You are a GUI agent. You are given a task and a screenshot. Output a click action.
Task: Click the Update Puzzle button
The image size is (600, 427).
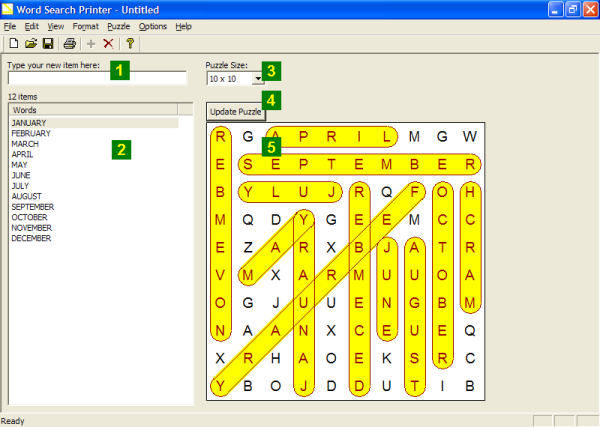(x=236, y=112)
